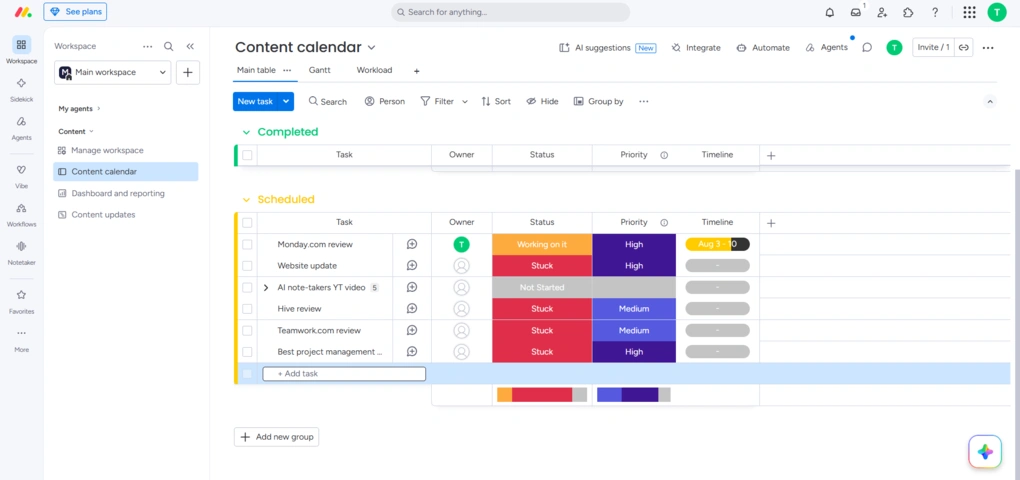
Task: Expand subitems of AI note-takers YT video
Action: [x=265, y=287]
